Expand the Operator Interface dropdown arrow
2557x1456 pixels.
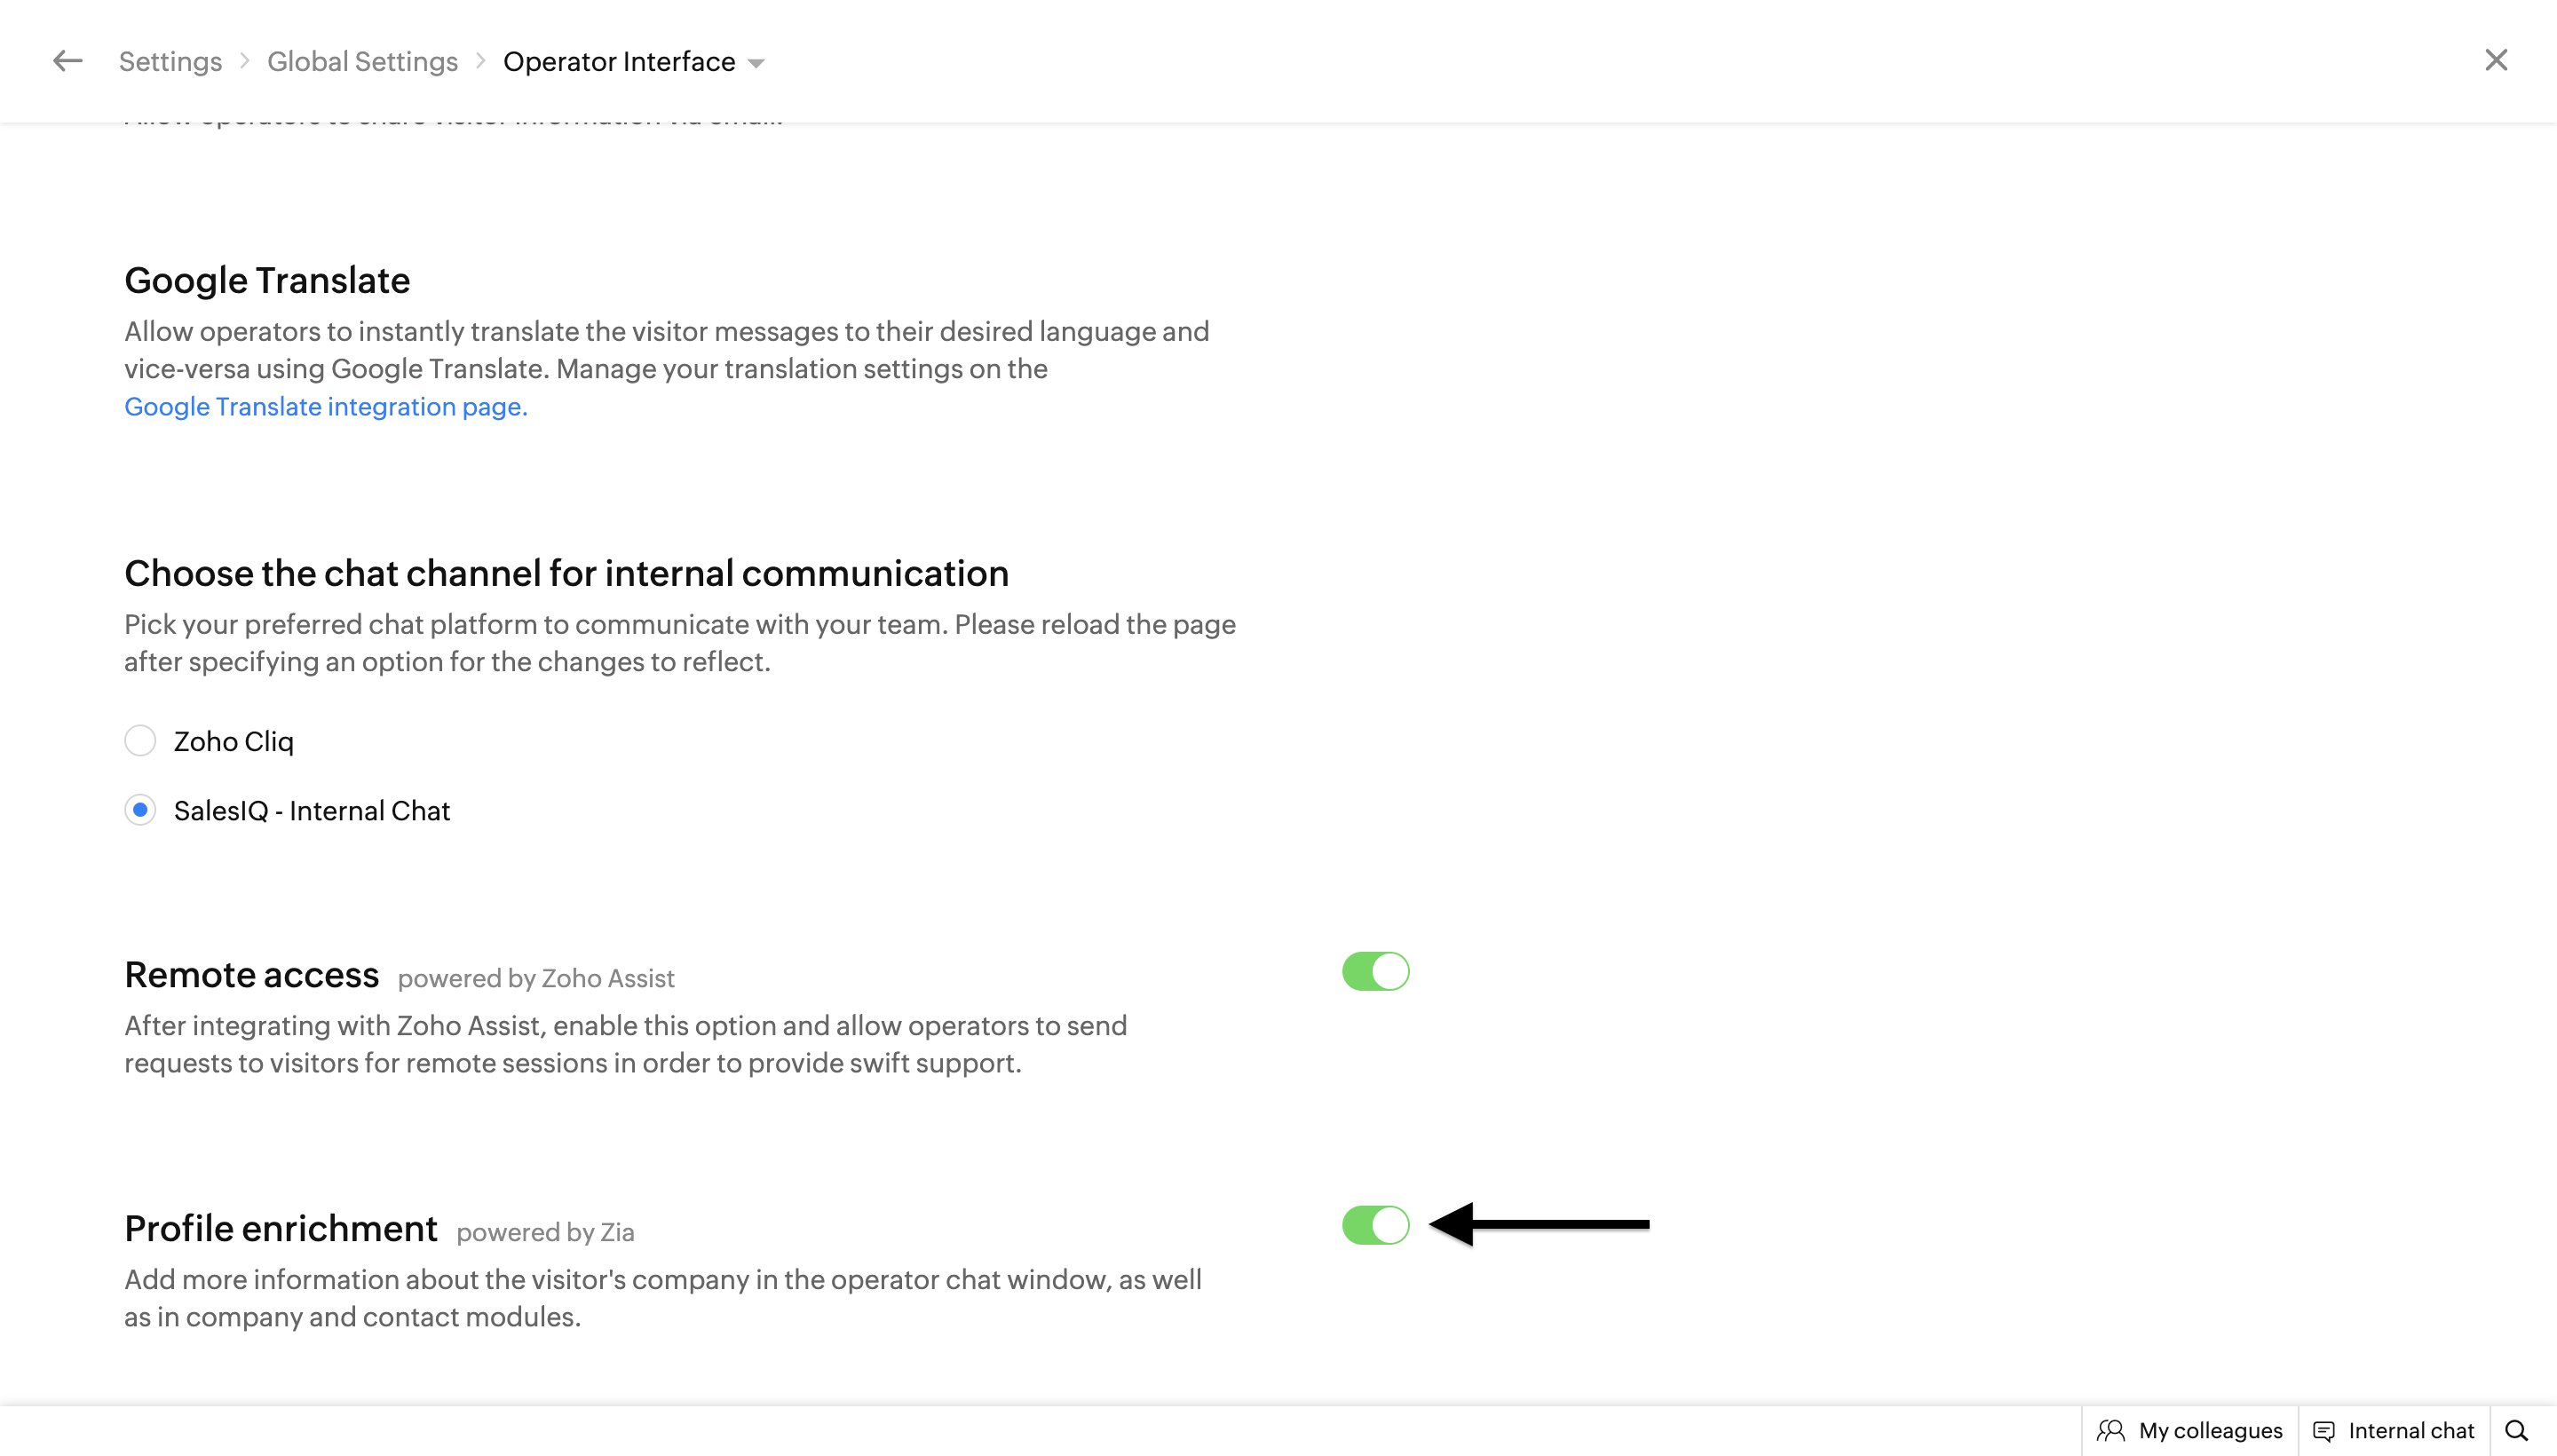756,63
